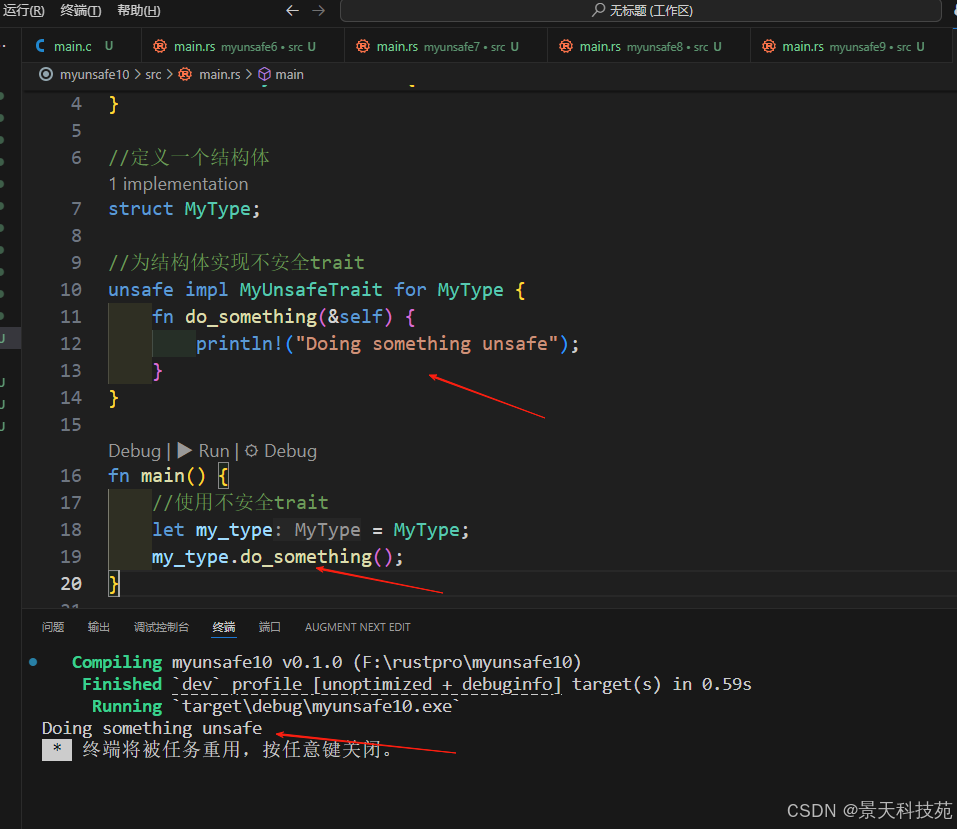Click the U indicator on the myunsafe8 tab
The image size is (957, 829).
click(718, 45)
